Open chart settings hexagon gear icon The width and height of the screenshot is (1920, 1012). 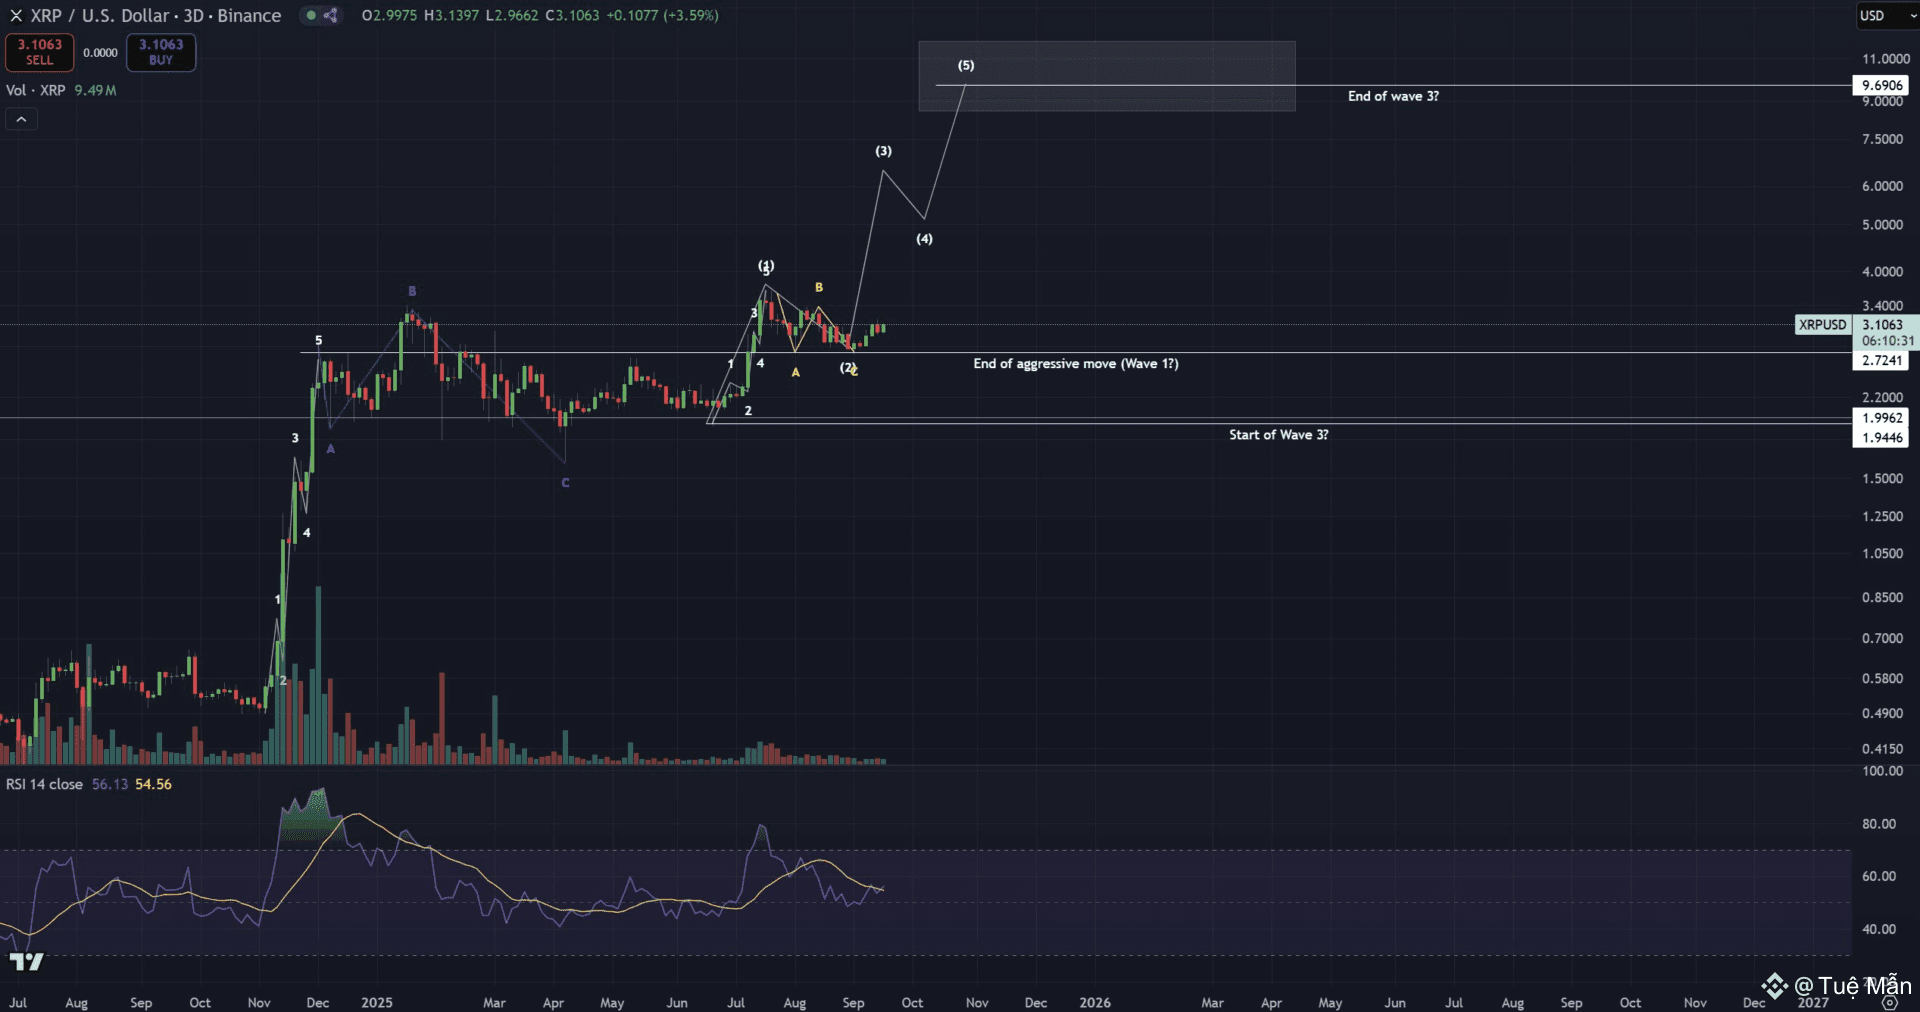tap(1890, 1002)
